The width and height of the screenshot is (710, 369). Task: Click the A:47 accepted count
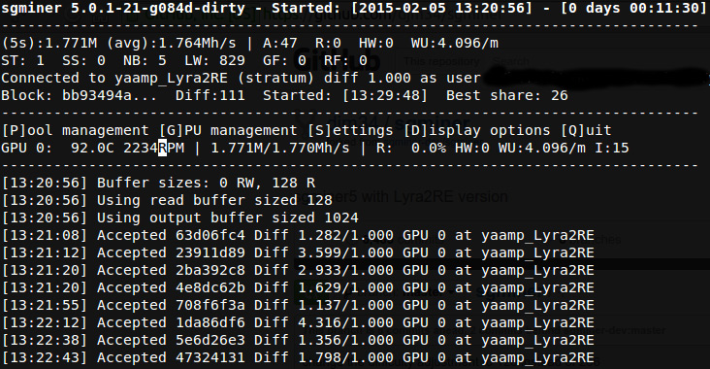[x=279, y=43]
